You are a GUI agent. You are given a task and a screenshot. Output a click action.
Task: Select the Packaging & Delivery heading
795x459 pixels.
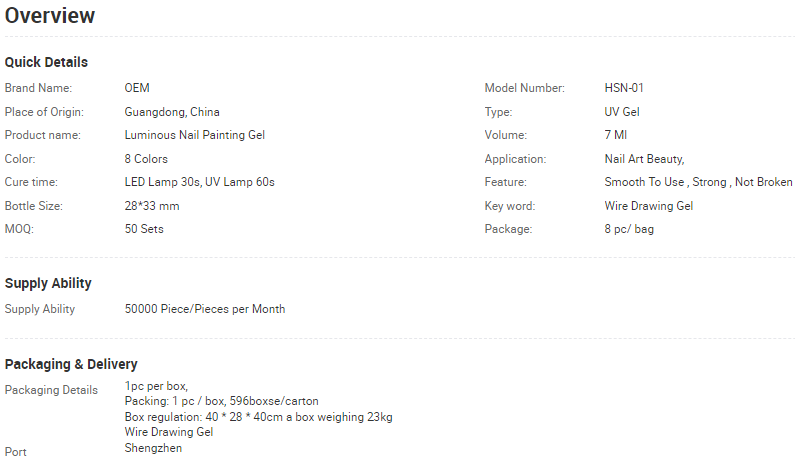click(x=71, y=364)
